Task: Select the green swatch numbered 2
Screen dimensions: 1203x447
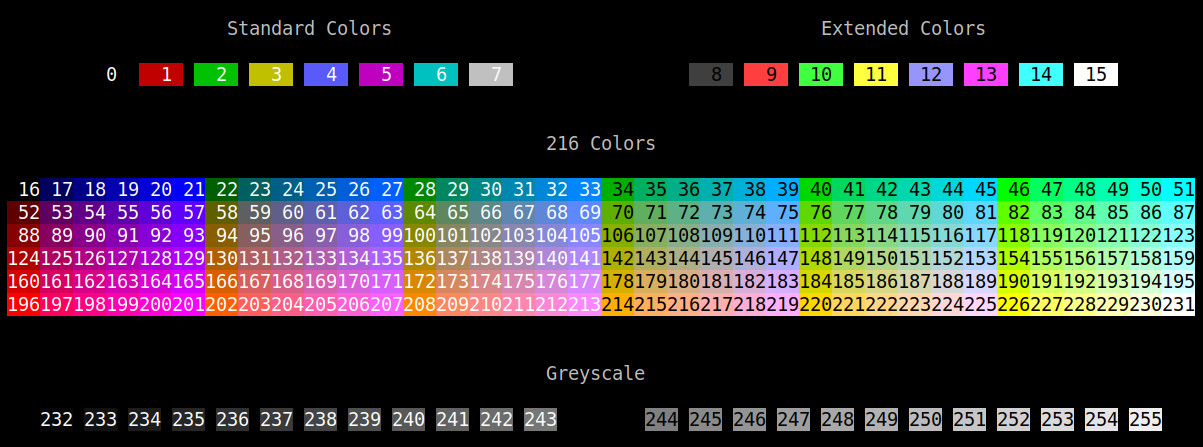Action: (x=216, y=74)
